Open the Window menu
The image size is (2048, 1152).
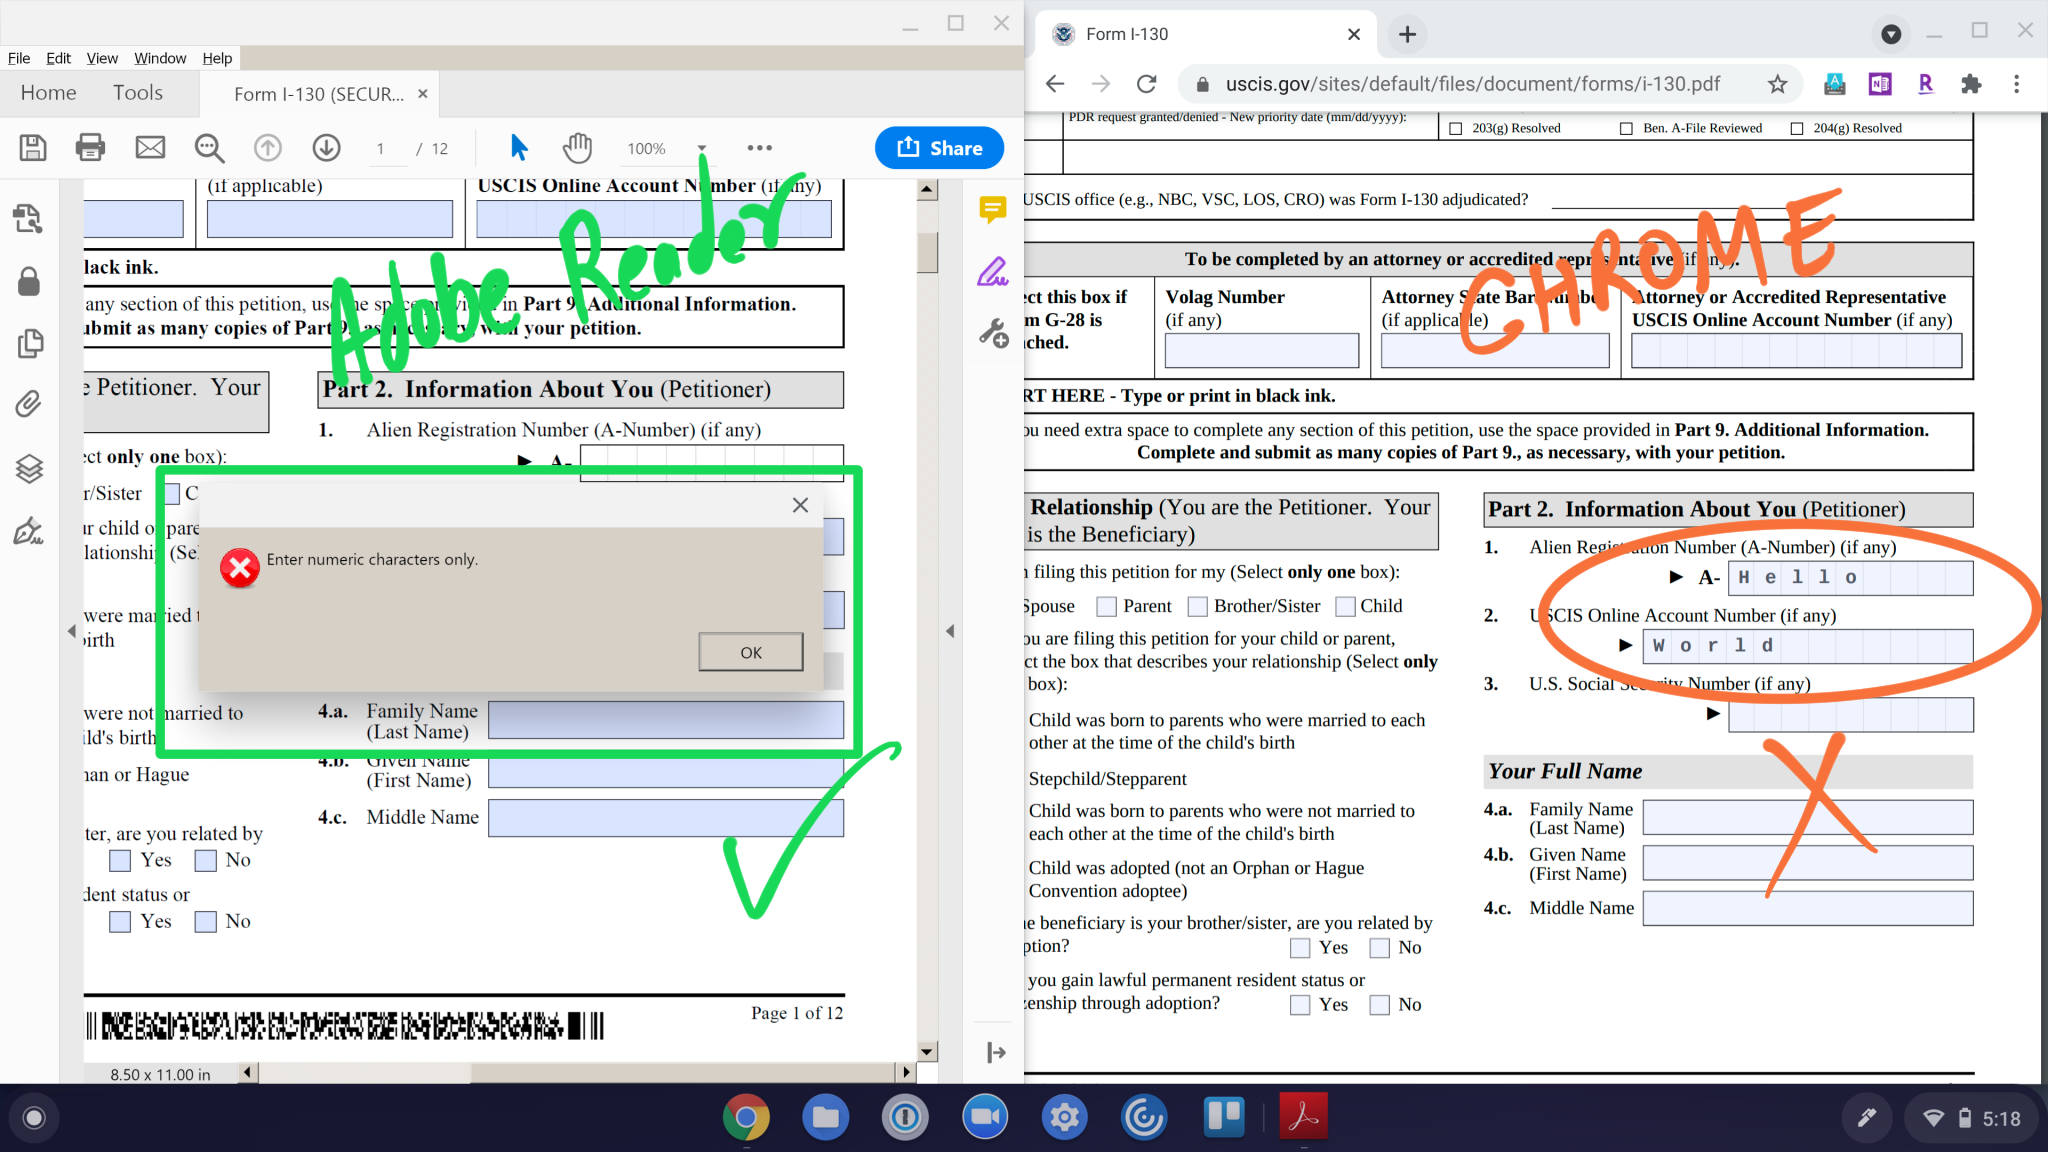(x=160, y=58)
